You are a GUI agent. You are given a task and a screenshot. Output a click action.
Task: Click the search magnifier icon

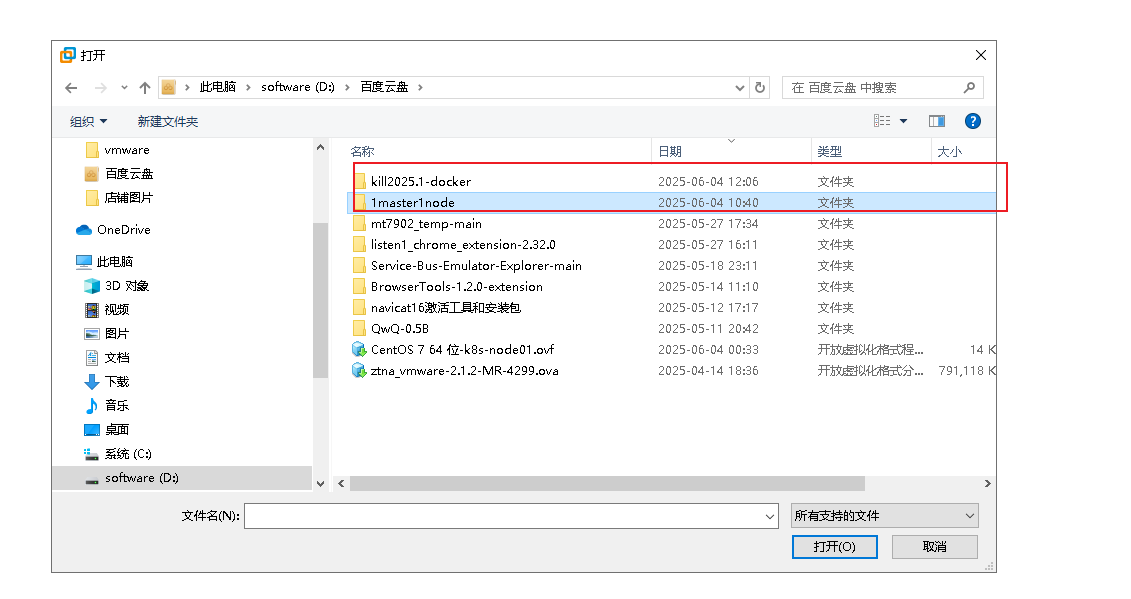click(969, 87)
